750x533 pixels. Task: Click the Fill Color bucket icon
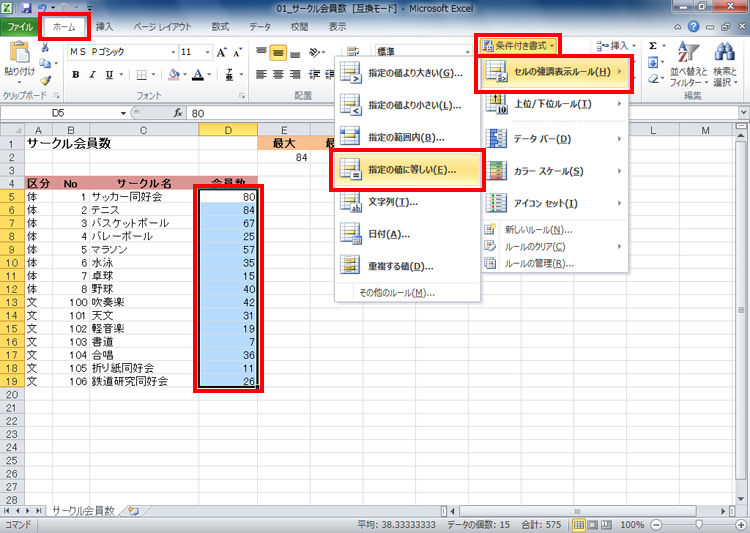click(174, 75)
